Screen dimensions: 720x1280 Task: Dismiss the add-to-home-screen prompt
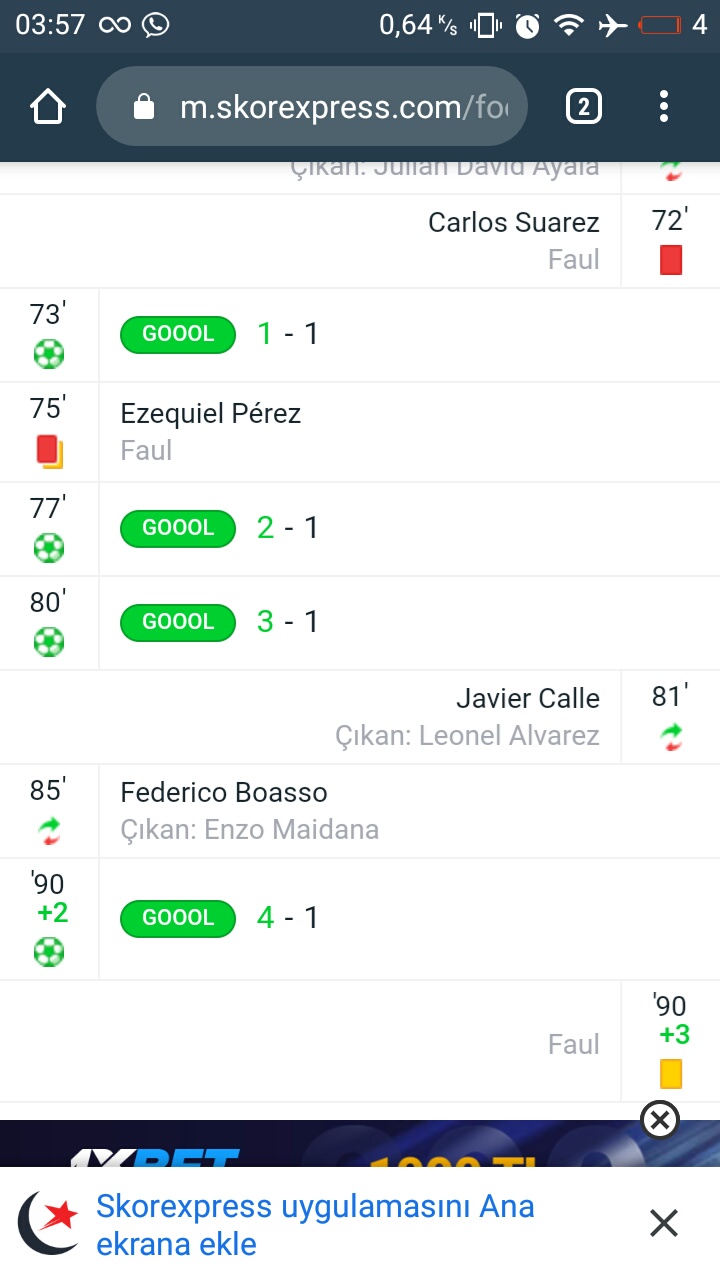pos(663,1223)
